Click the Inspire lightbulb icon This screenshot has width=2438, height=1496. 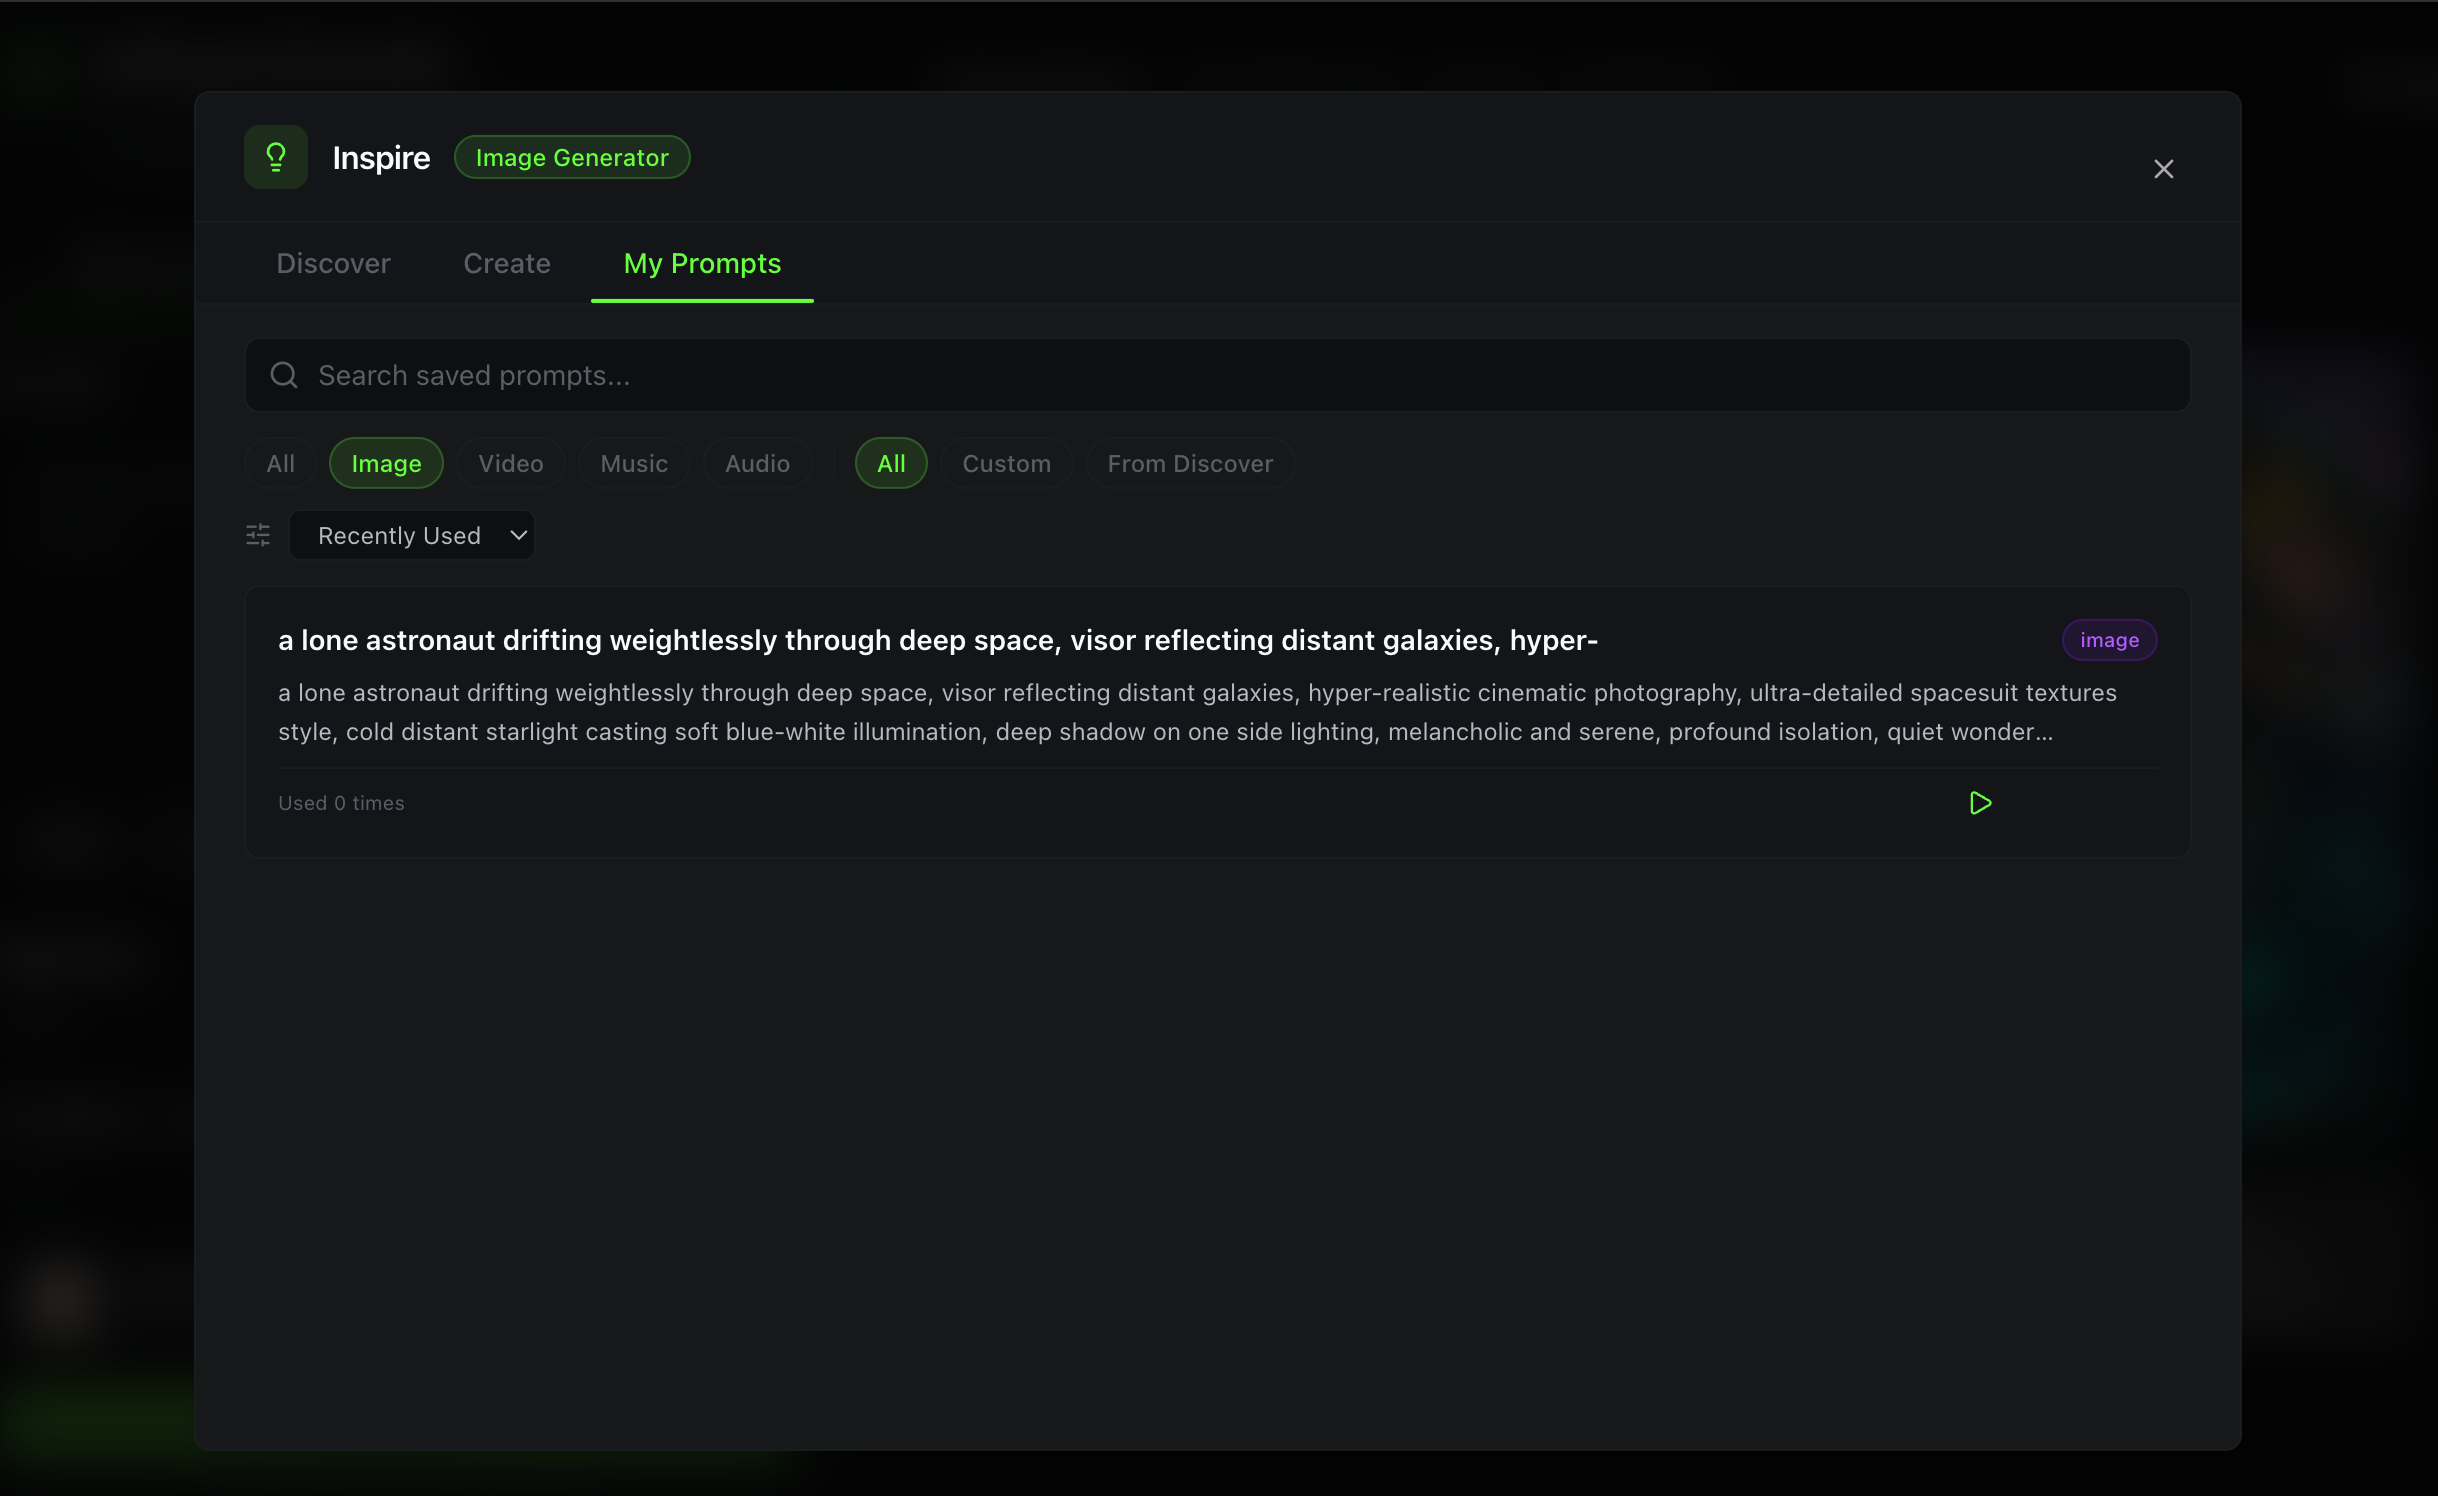pos(276,157)
